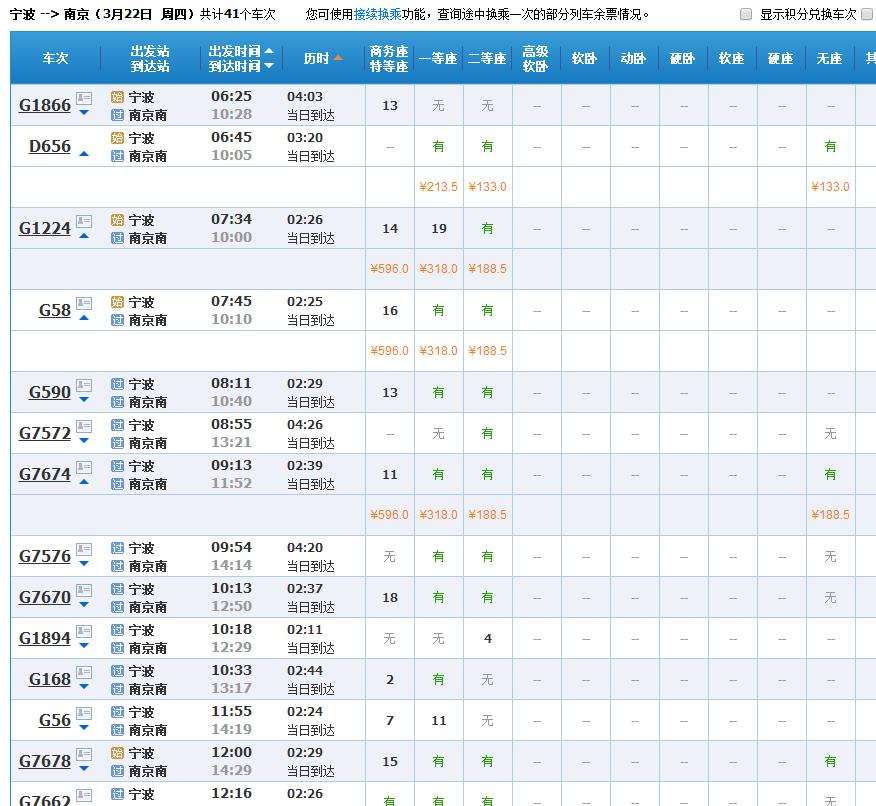Open the ID card icon next to G58
876x806 pixels.
click(x=84, y=303)
